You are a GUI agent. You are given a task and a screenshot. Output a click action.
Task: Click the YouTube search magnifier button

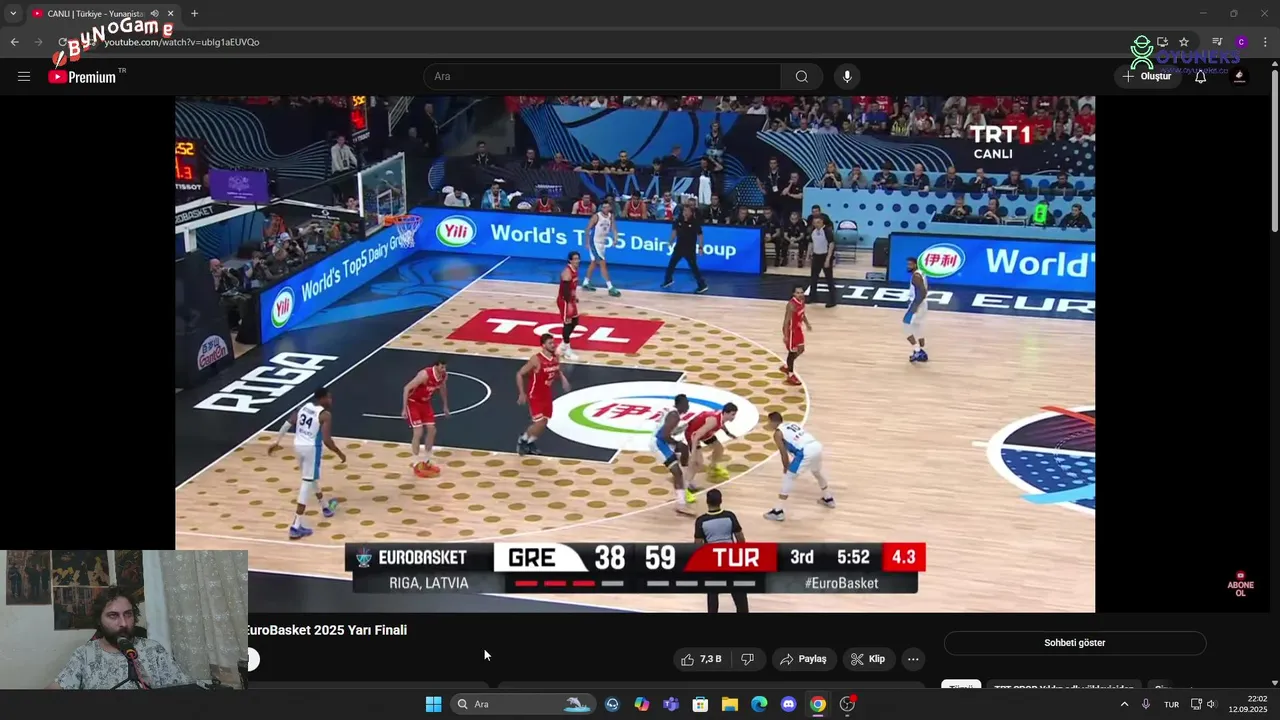click(x=801, y=76)
